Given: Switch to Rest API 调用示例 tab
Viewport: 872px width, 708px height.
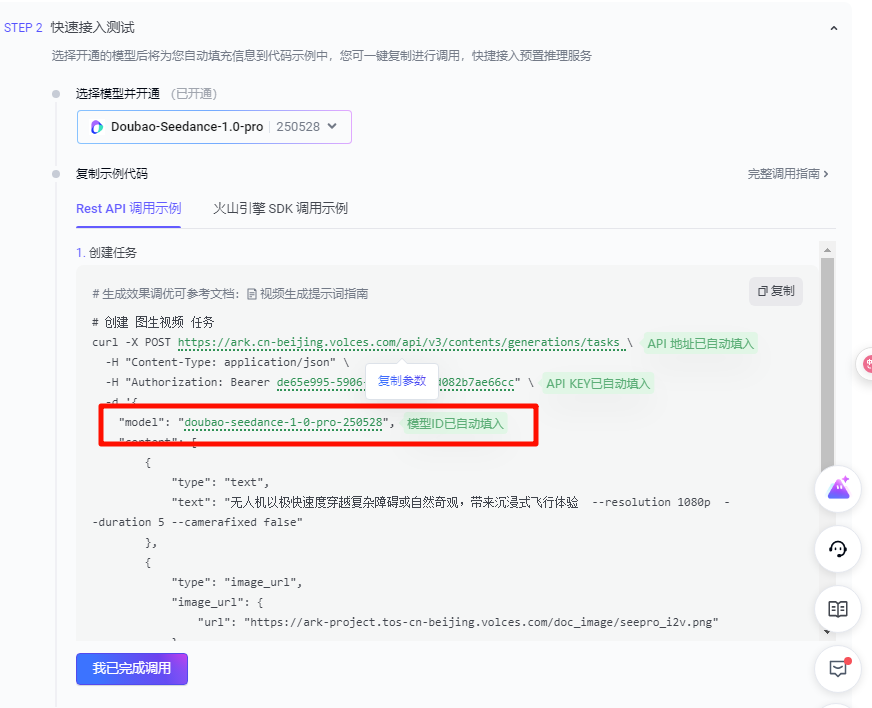Looking at the screenshot, I should tap(128, 208).
